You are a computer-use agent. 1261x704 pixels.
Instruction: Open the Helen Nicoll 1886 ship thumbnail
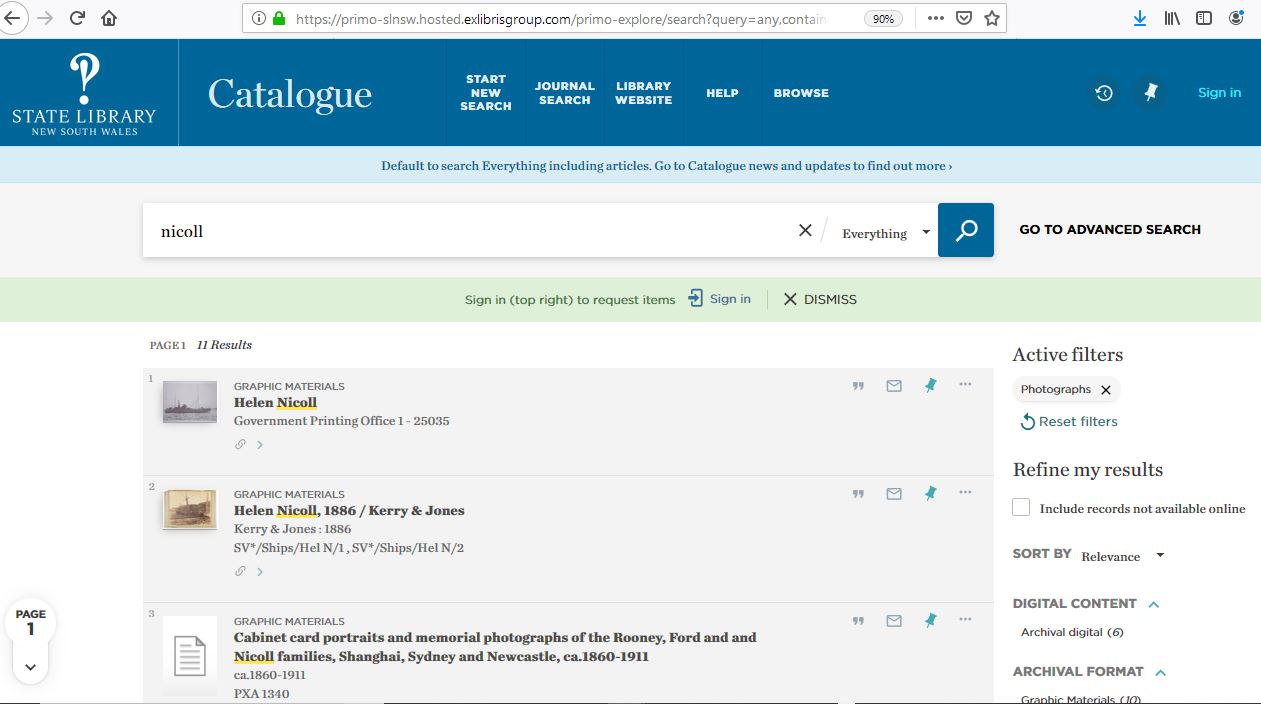[190, 509]
